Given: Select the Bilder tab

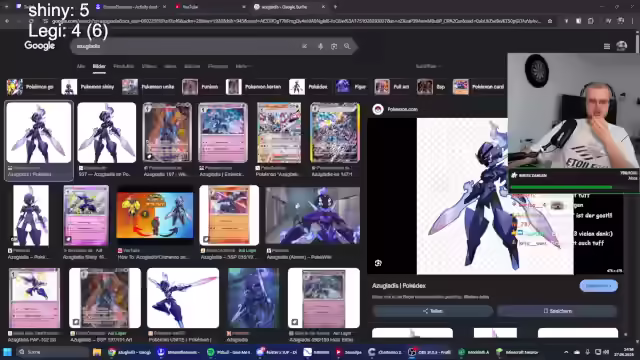Looking at the screenshot, I should [x=99, y=66].
